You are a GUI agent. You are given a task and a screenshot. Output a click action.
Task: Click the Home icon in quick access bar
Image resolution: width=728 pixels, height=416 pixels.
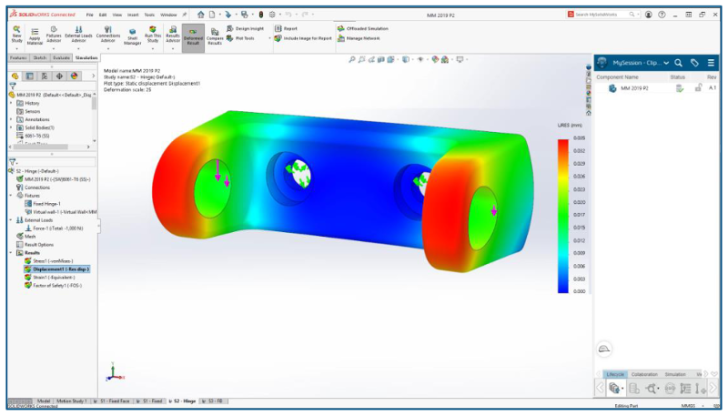[201, 15]
